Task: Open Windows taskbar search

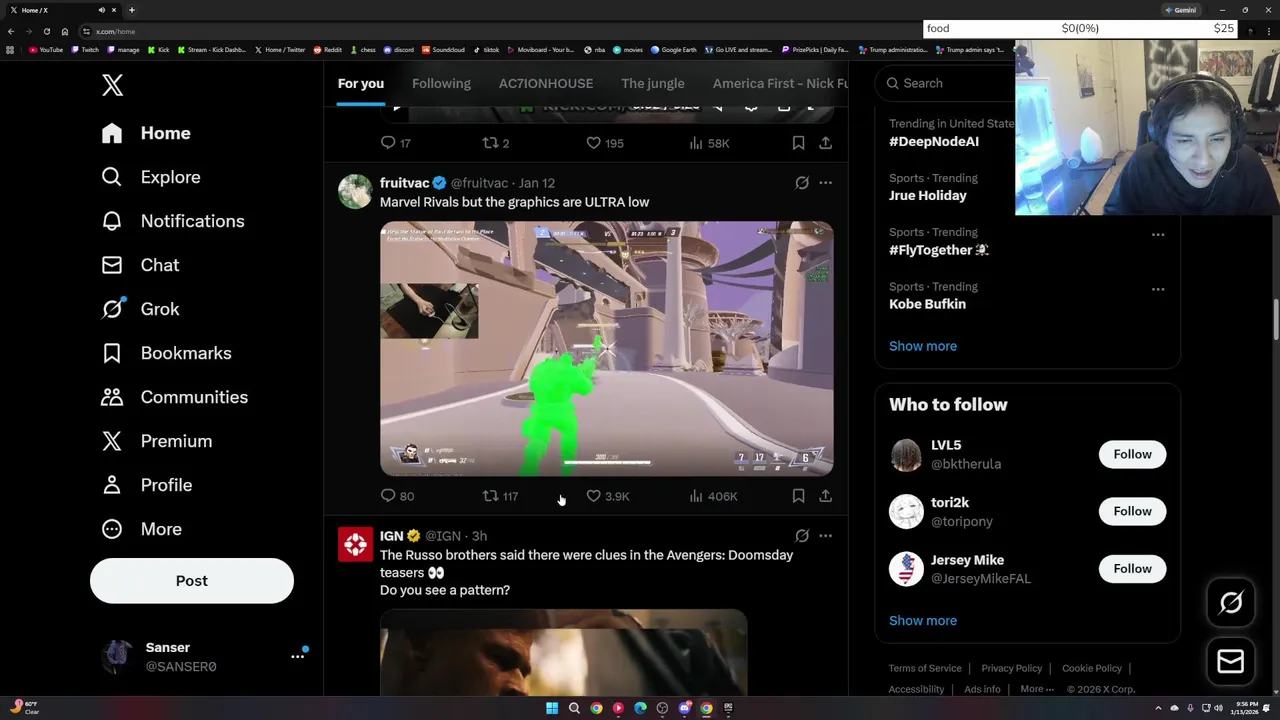Action: tap(574, 708)
